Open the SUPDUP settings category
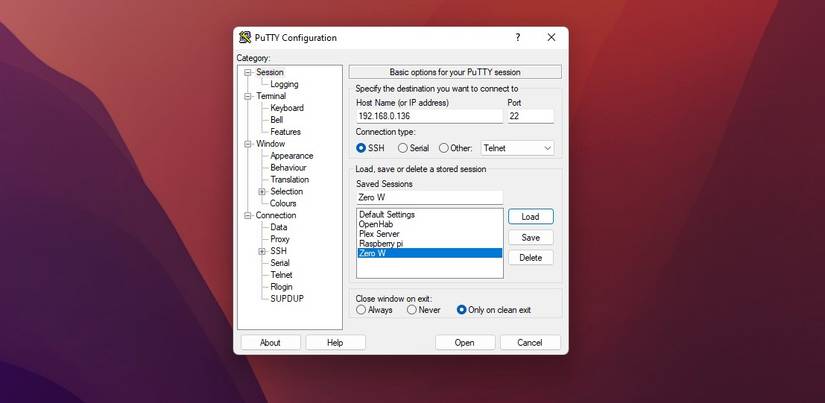 287,299
